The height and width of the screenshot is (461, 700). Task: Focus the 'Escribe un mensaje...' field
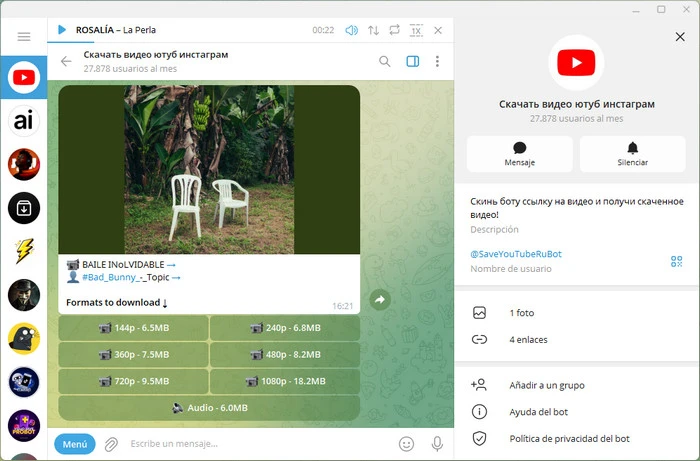pos(259,444)
